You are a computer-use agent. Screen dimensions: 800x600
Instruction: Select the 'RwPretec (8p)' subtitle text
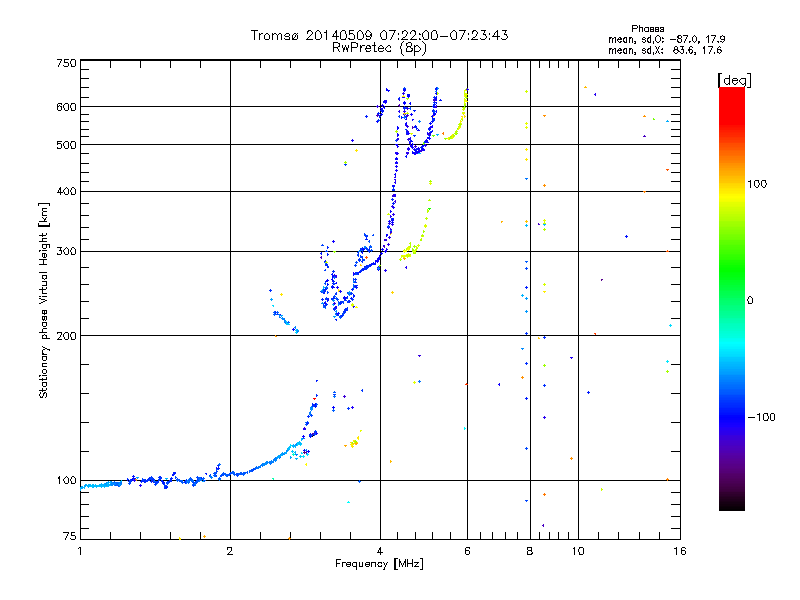coord(379,48)
